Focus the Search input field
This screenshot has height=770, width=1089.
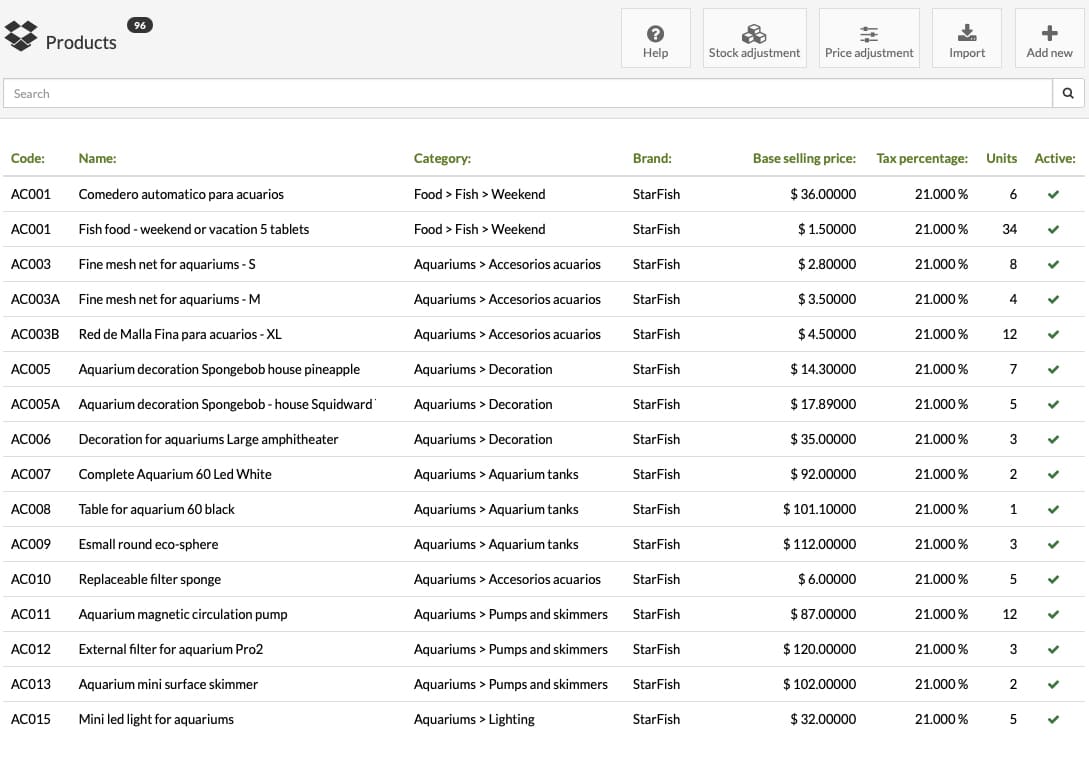pyautogui.click(x=528, y=93)
